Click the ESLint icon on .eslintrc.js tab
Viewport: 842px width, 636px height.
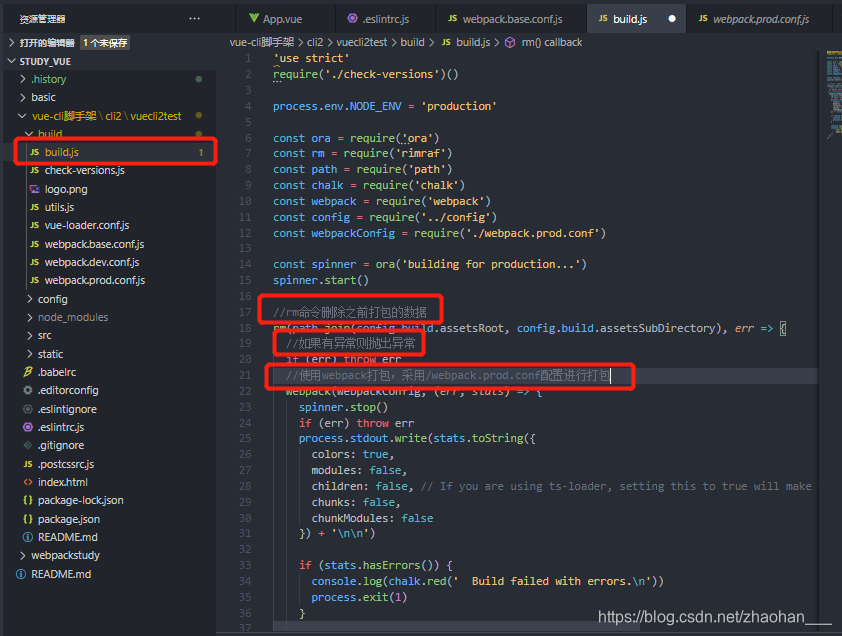pos(352,18)
